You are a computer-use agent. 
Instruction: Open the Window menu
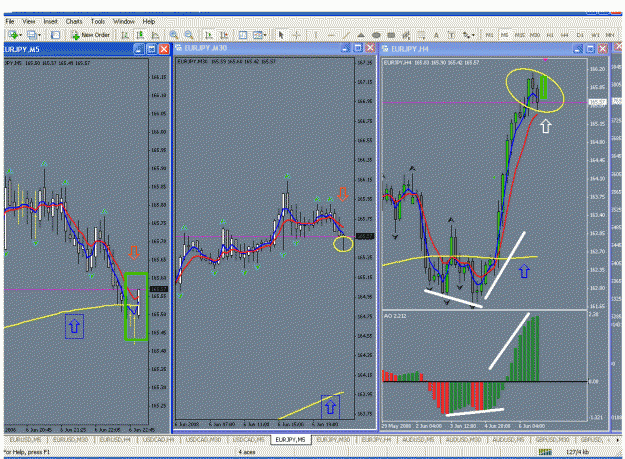[124, 21]
